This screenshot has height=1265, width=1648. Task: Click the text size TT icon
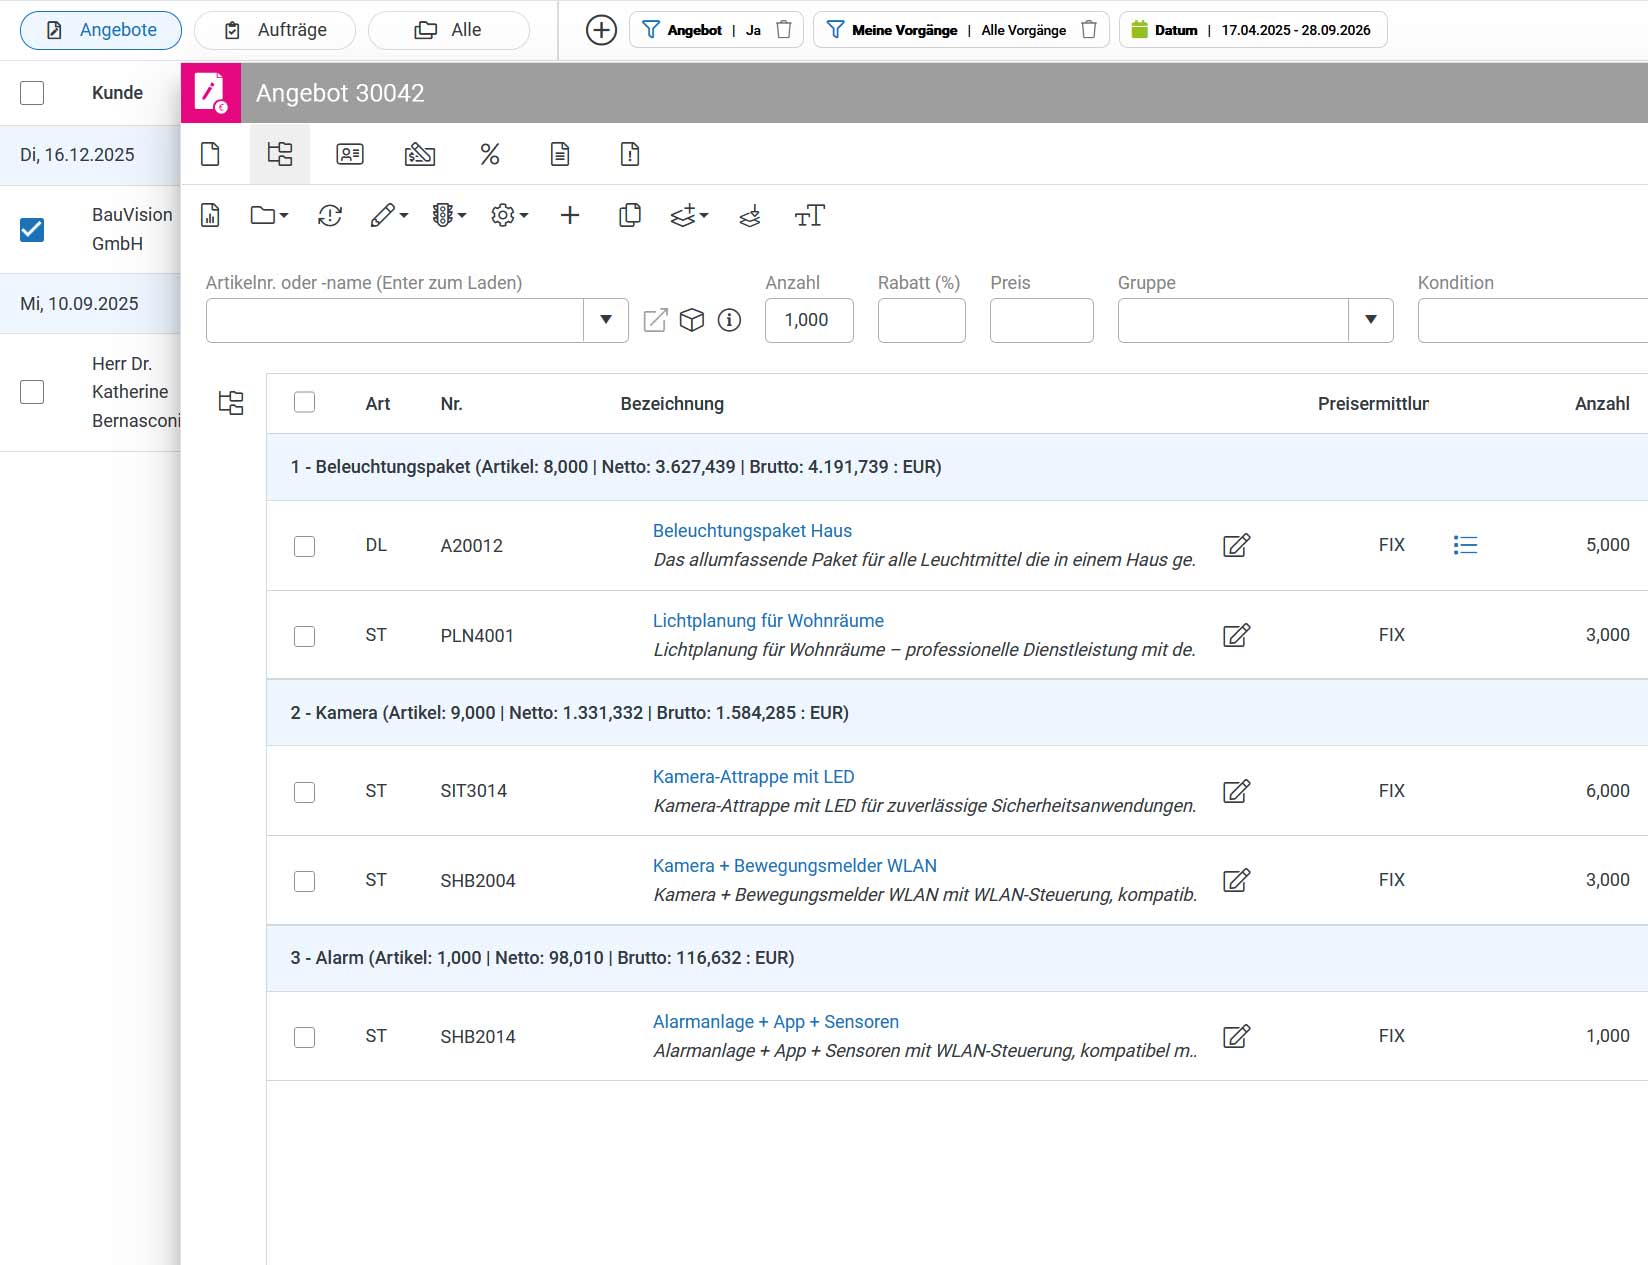pyautogui.click(x=809, y=215)
